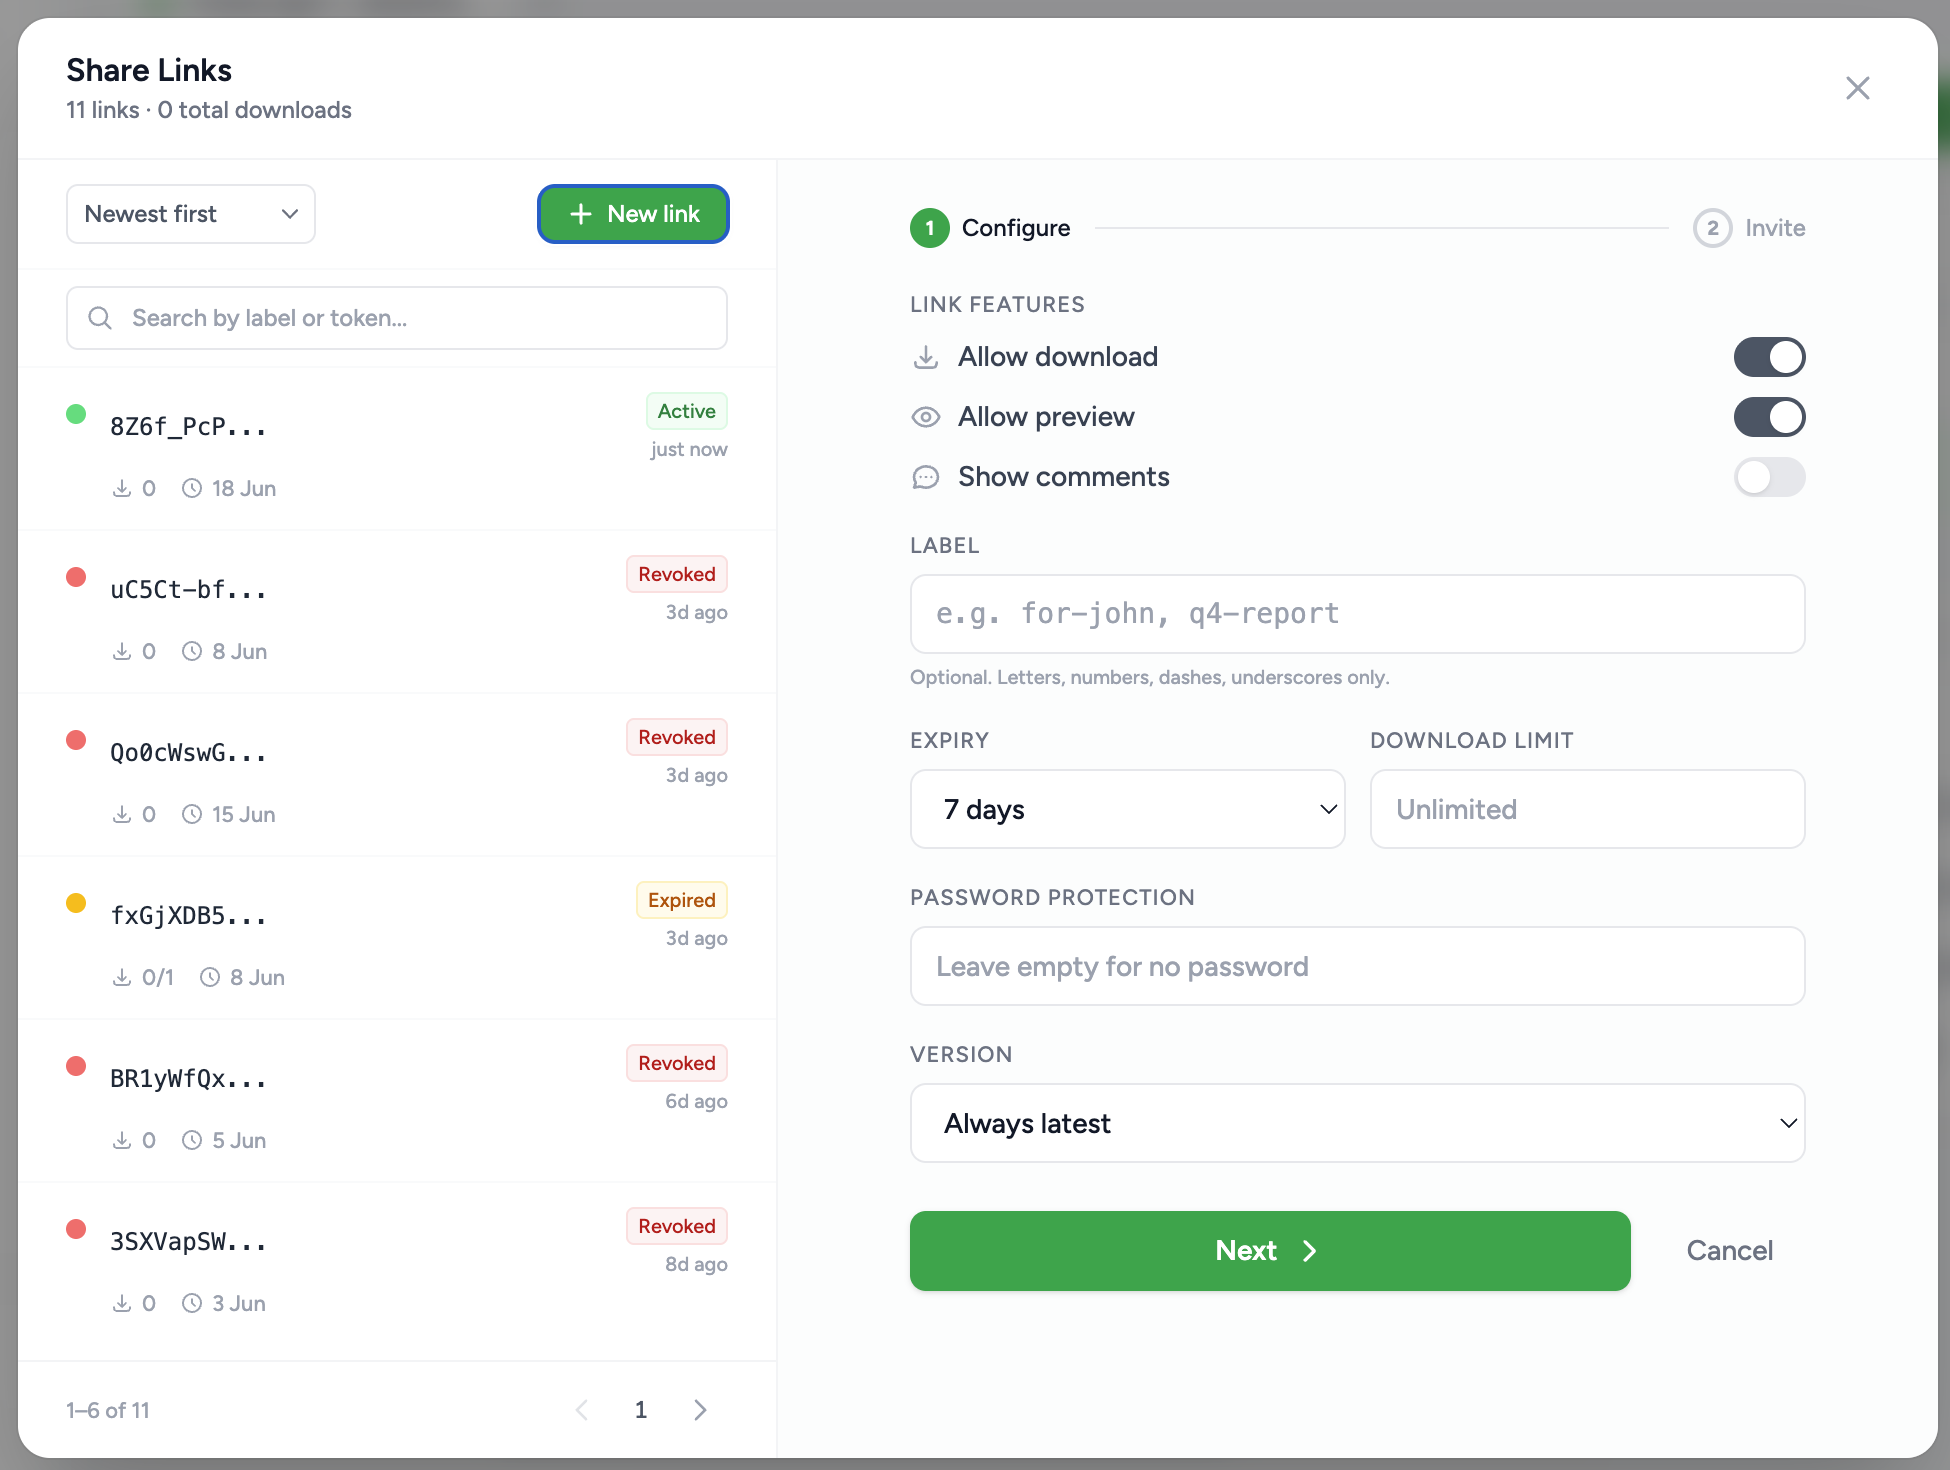Go to next page of links

coord(700,1410)
